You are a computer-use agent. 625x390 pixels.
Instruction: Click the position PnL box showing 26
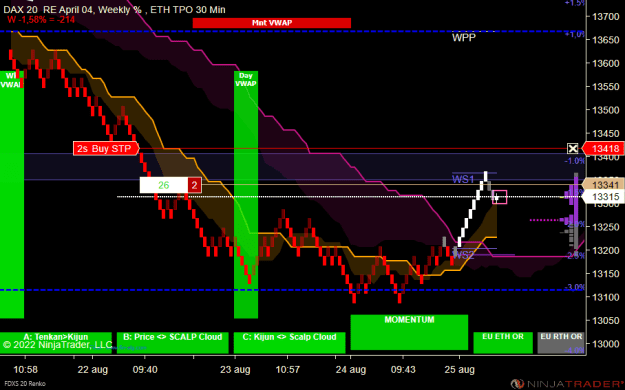(164, 185)
